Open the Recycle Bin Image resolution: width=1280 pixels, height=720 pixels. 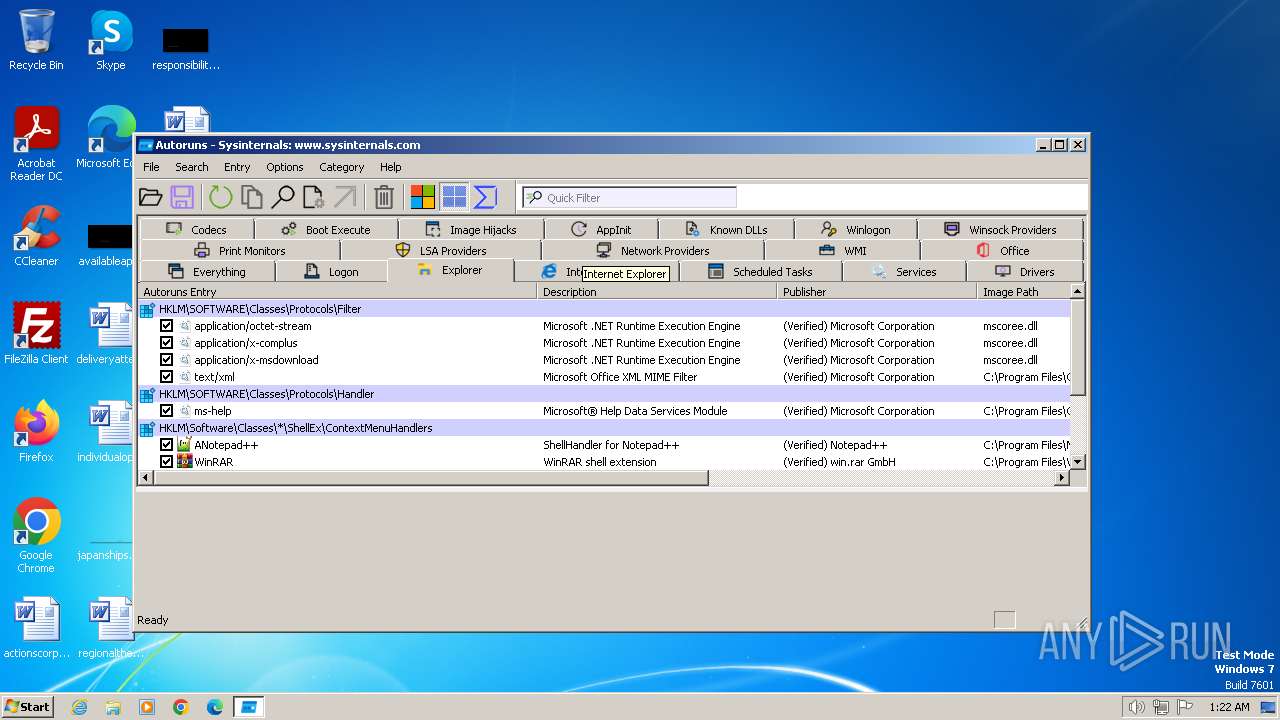pos(36,42)
